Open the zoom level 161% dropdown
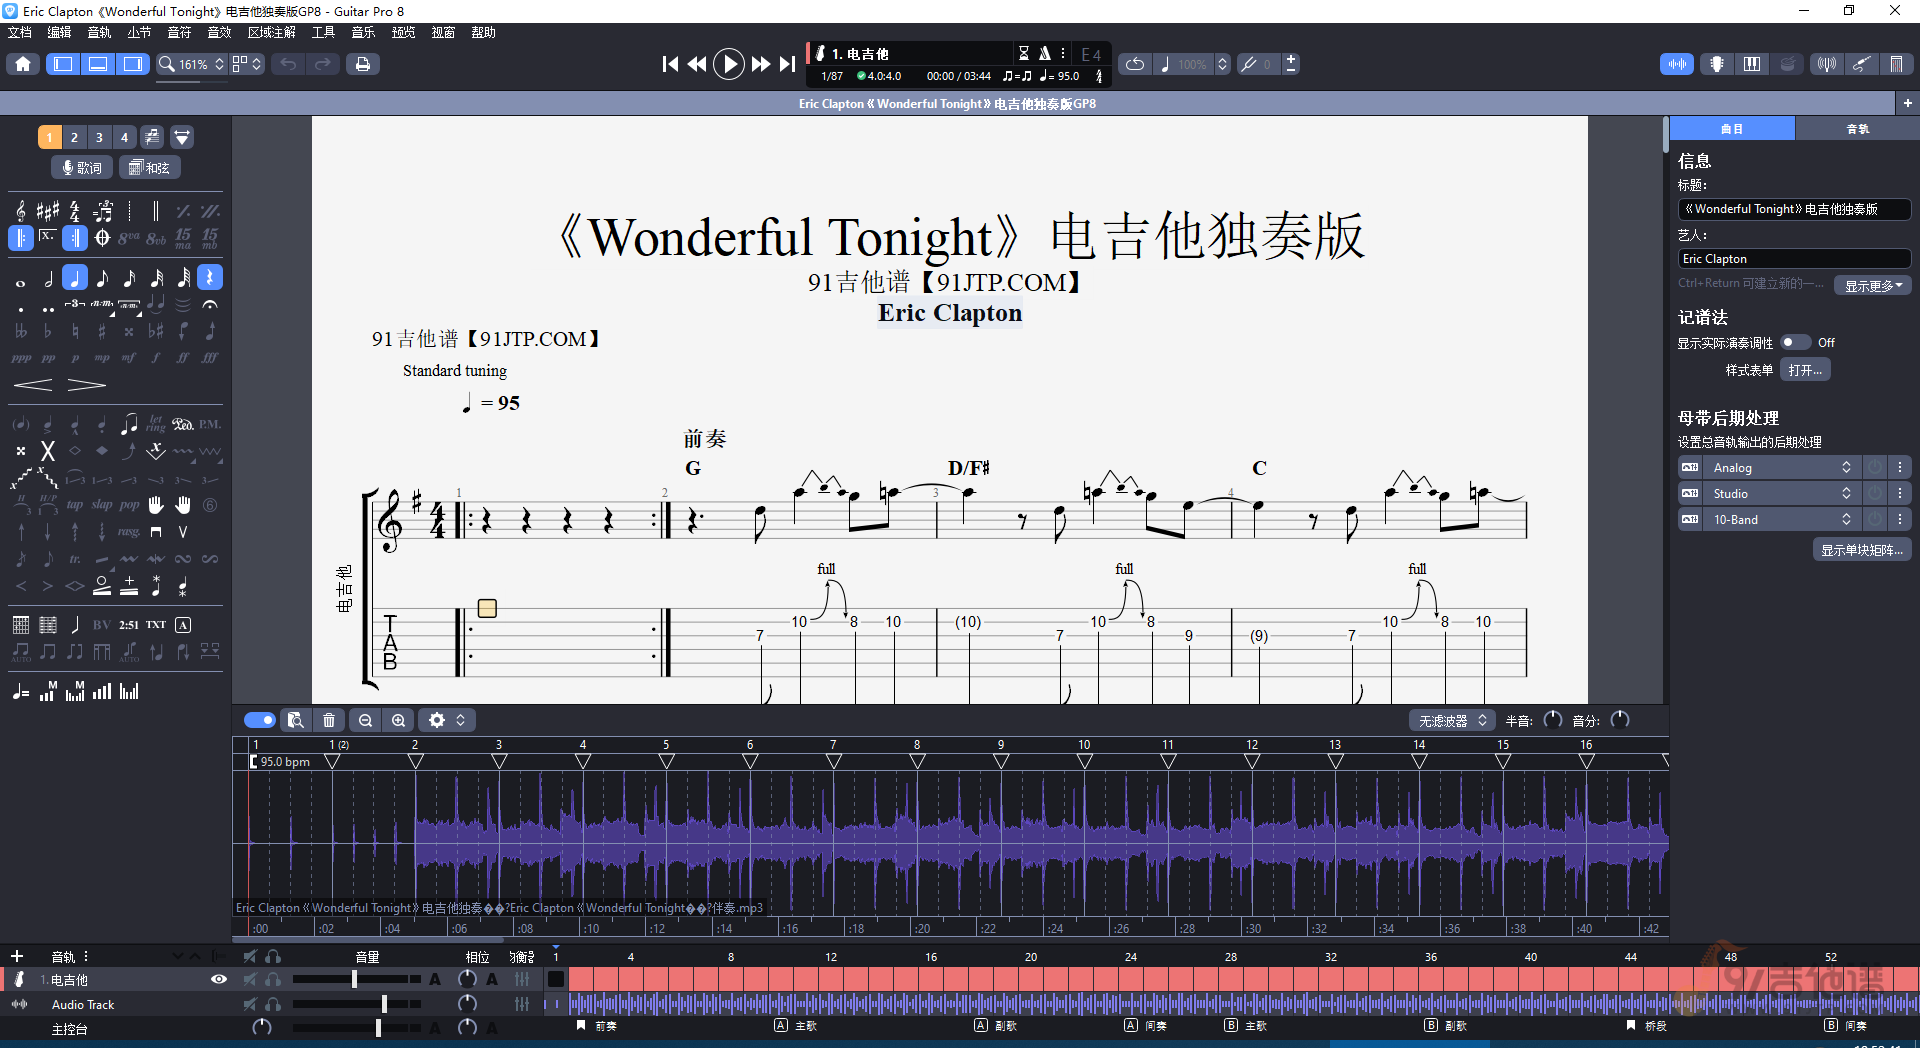Image resolution: width=1920 pixels, height=1048 pixels. [x=191, y=64]
